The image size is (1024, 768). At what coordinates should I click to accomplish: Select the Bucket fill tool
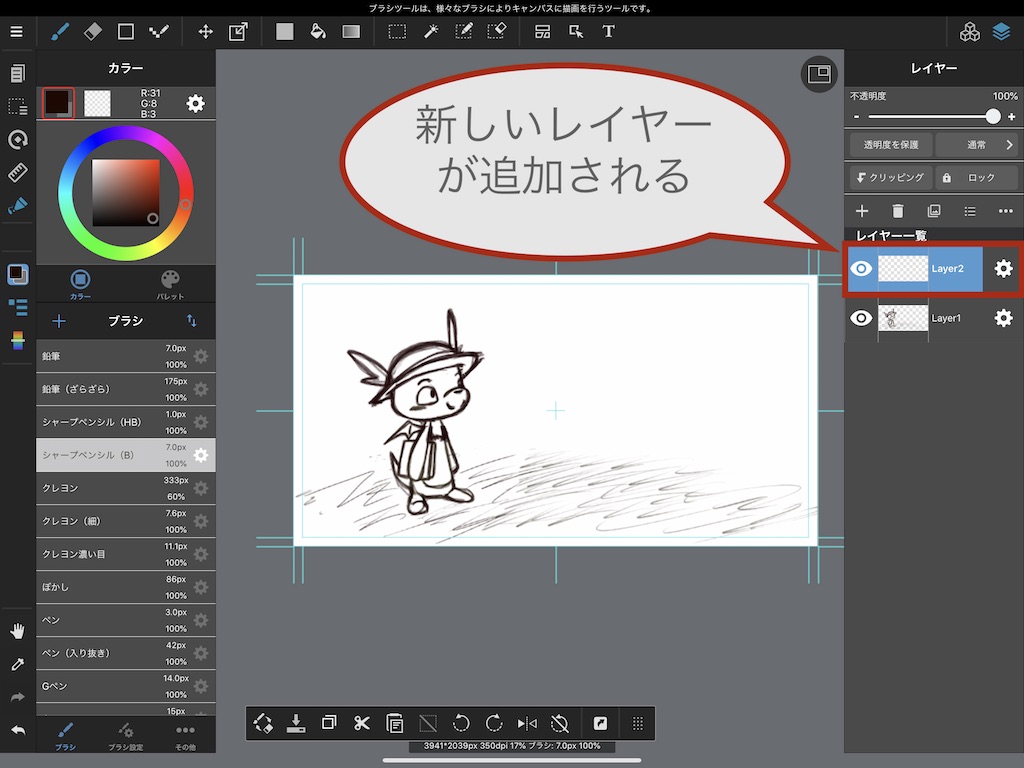point(318,31)
